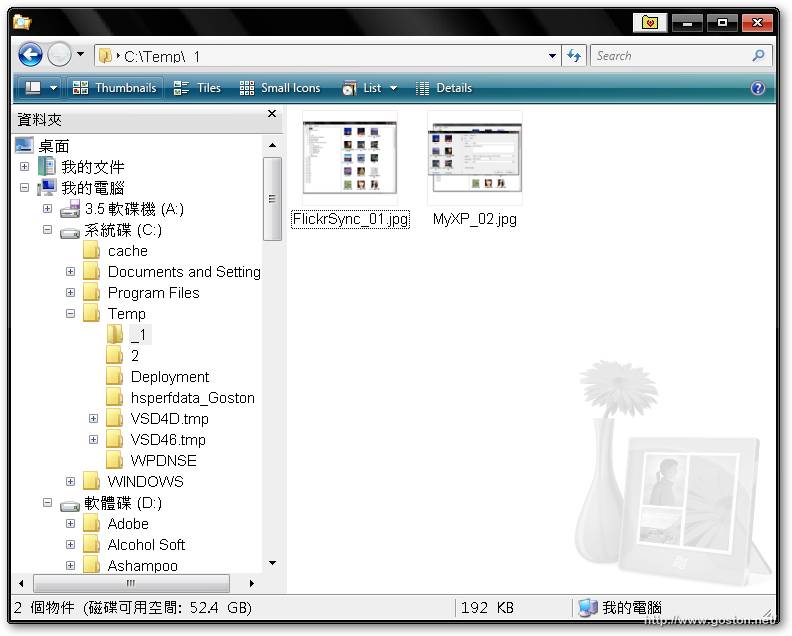Screen dimensions: 792x636
Task: Open the navigation history dropdown arrow
Action: pyautogui.click(x=80, y=53)
